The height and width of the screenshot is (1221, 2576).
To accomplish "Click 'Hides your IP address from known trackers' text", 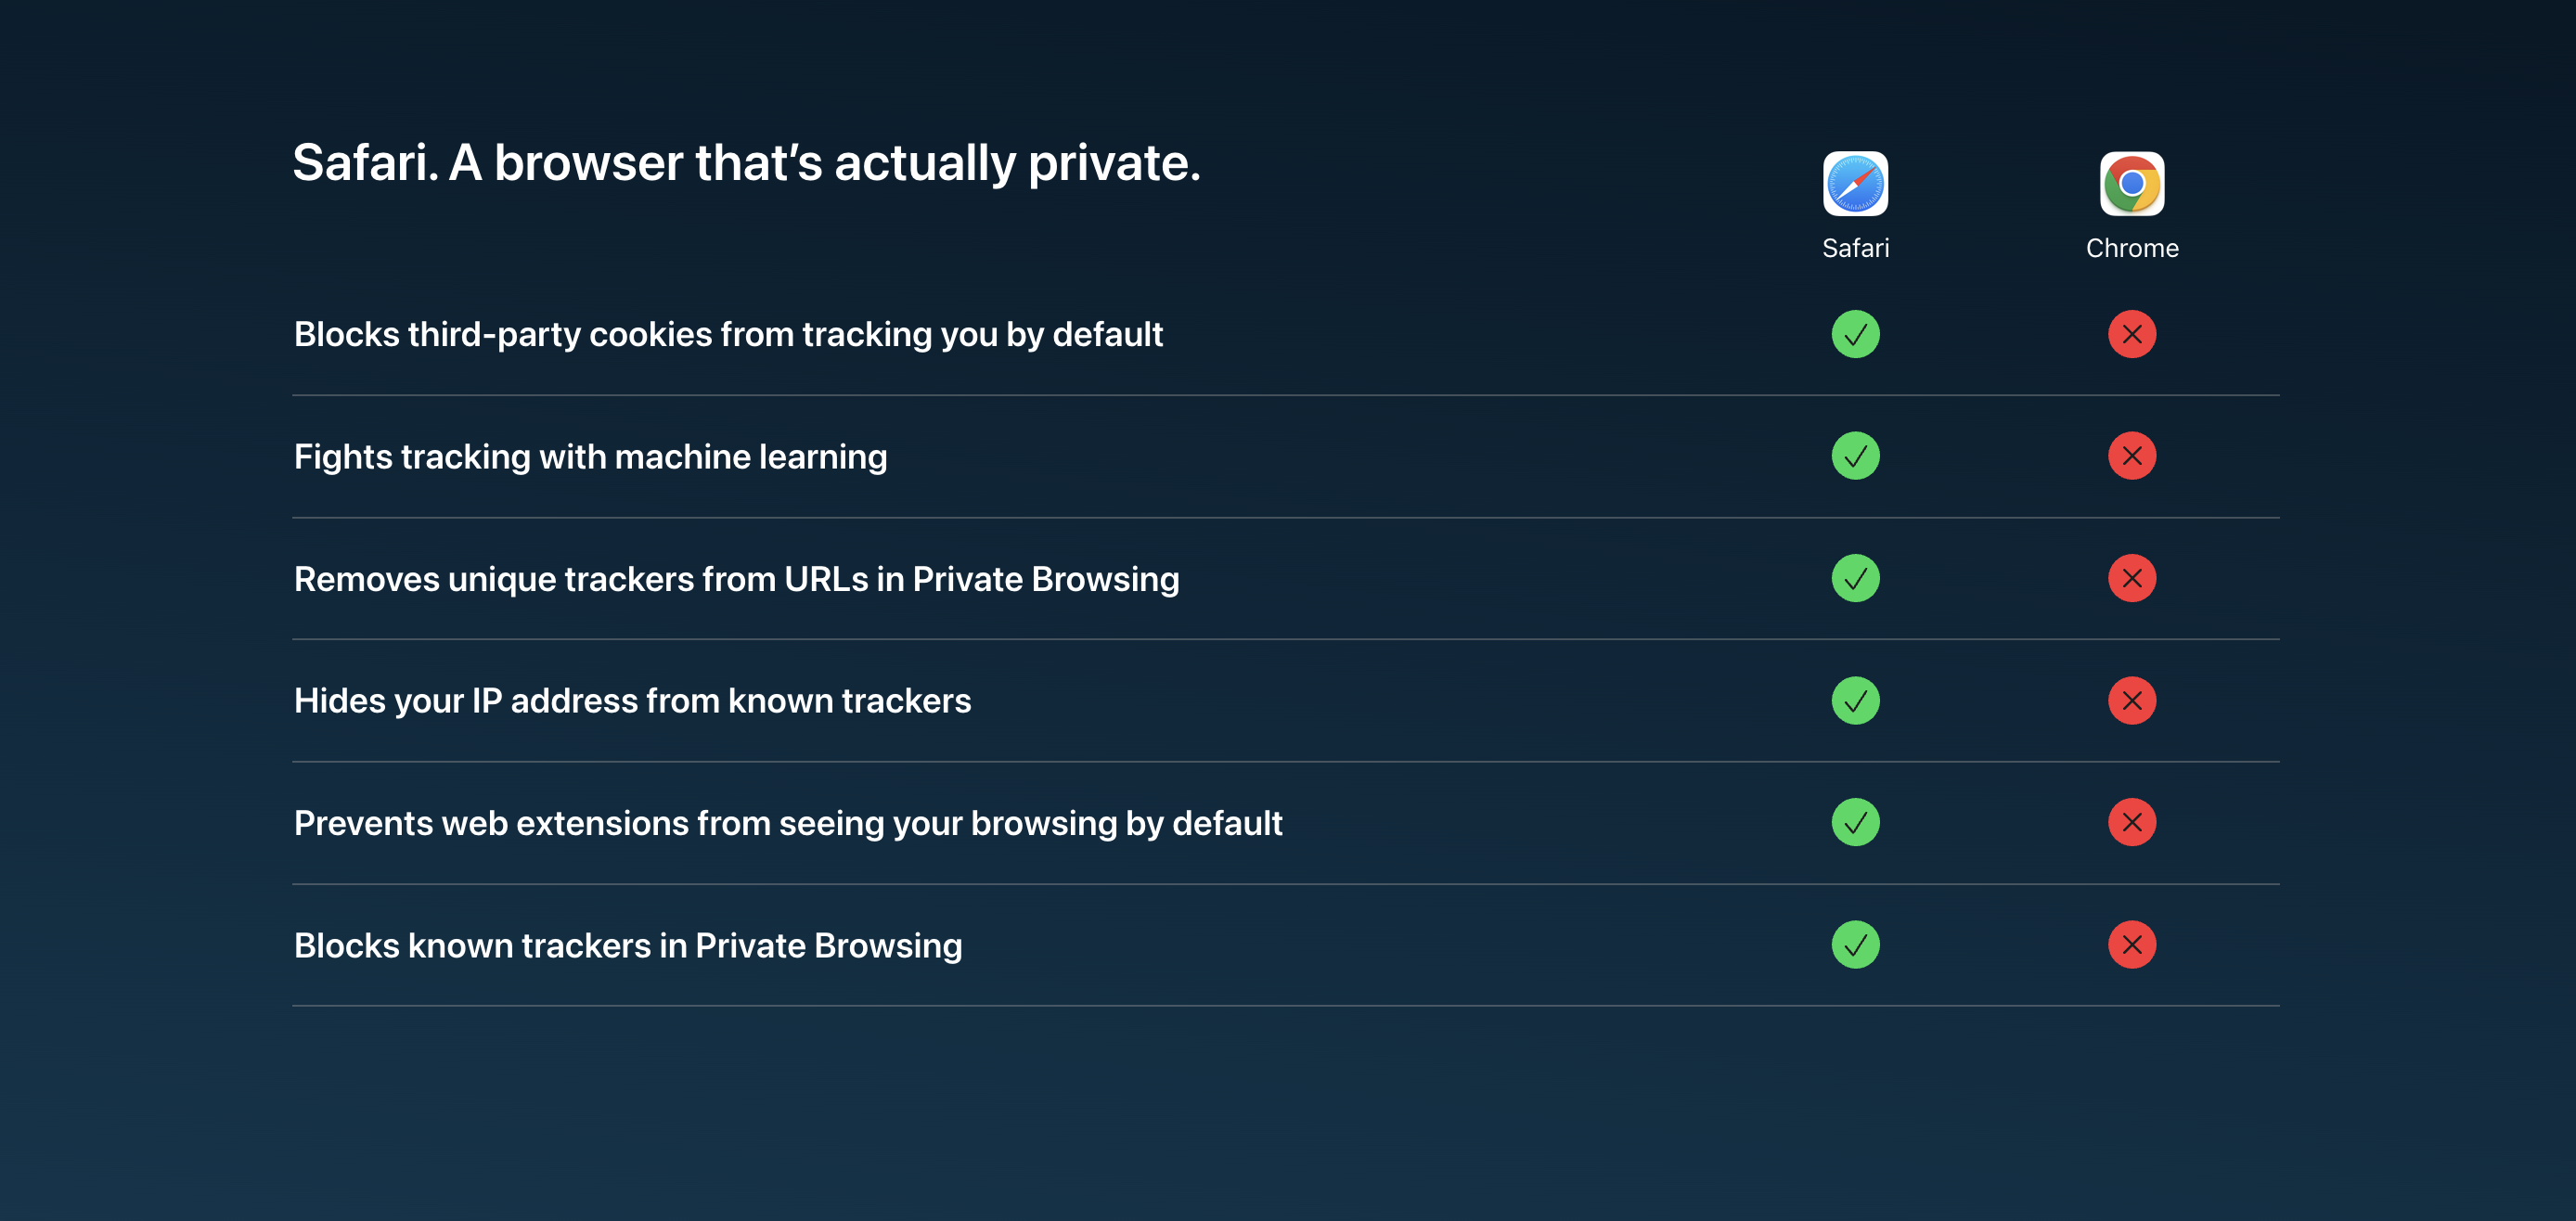I will pos(632,701).
